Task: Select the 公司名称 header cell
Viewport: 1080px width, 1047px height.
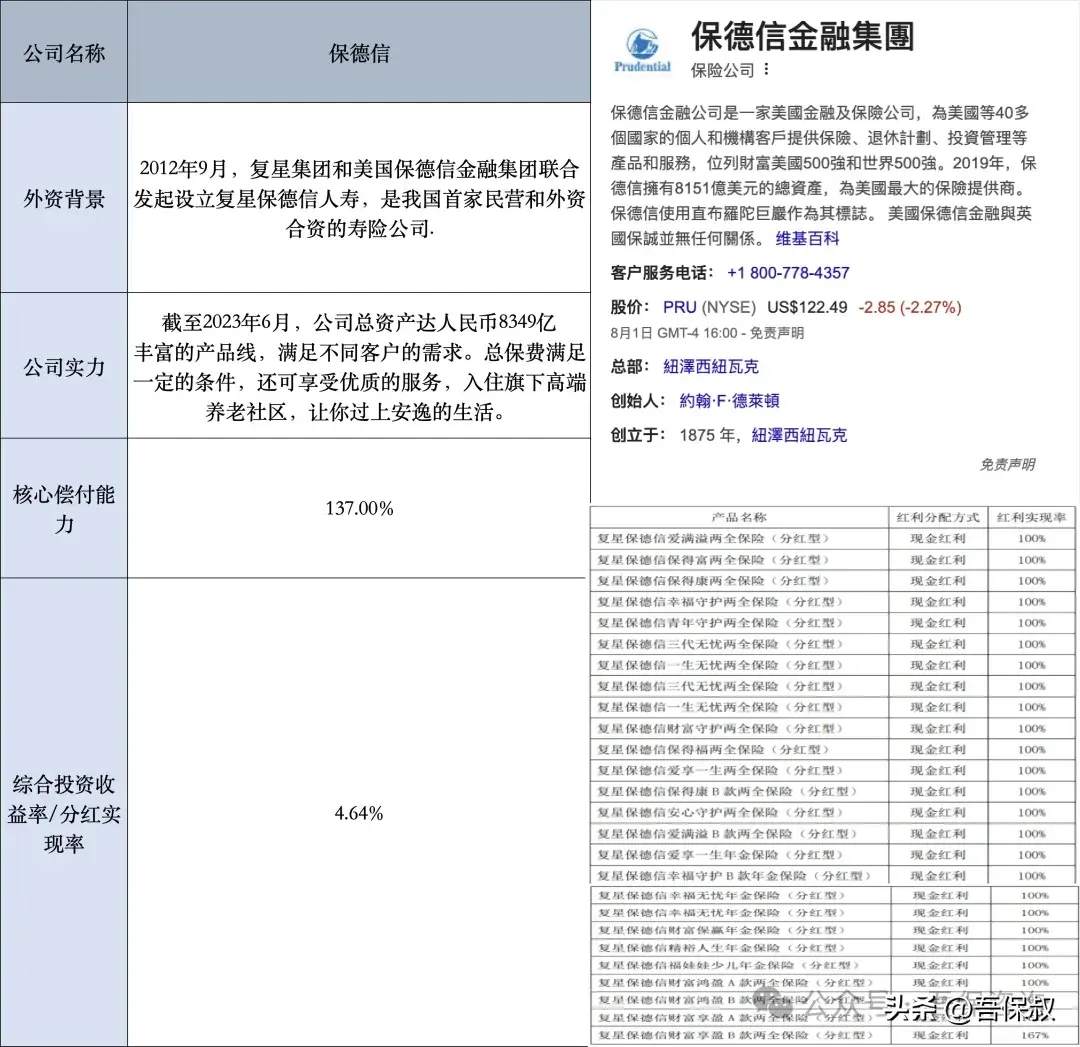Action: pyautogui.click(x=64, y=52)
